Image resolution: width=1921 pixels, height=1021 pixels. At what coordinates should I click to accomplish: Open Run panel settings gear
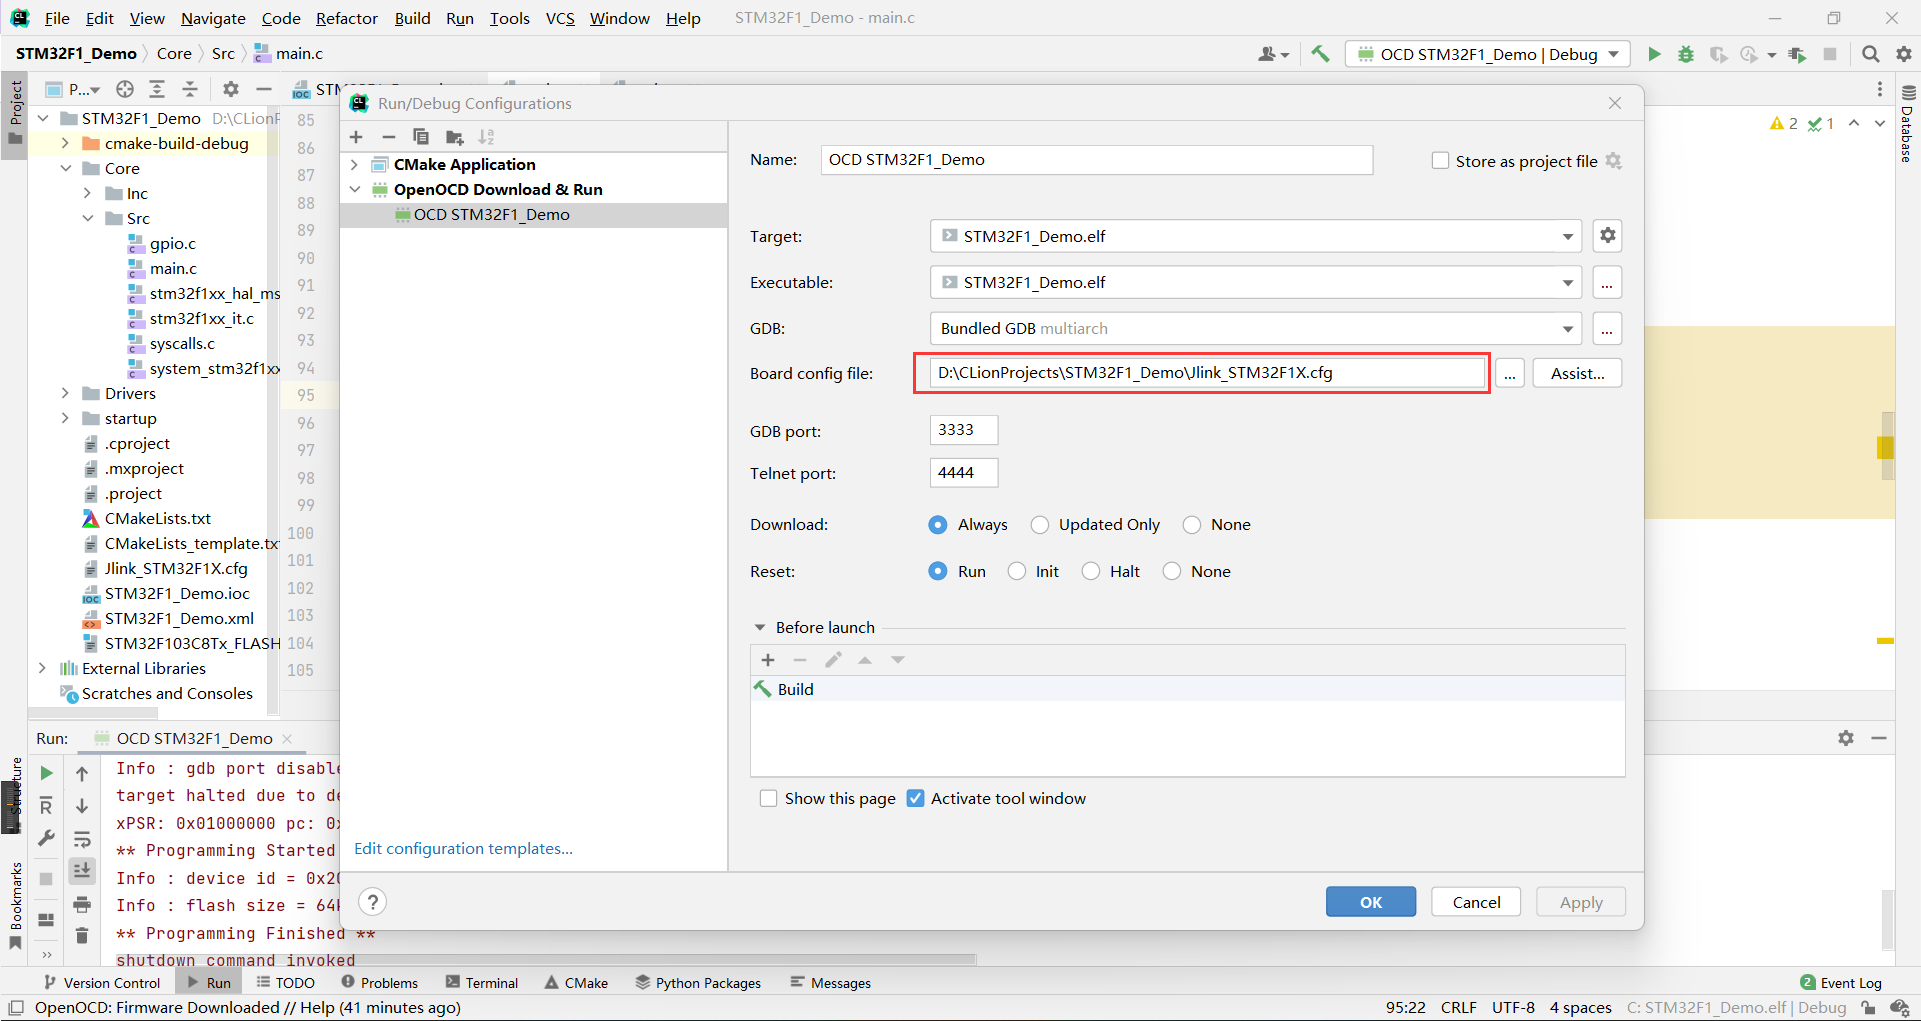[1846, 738]
